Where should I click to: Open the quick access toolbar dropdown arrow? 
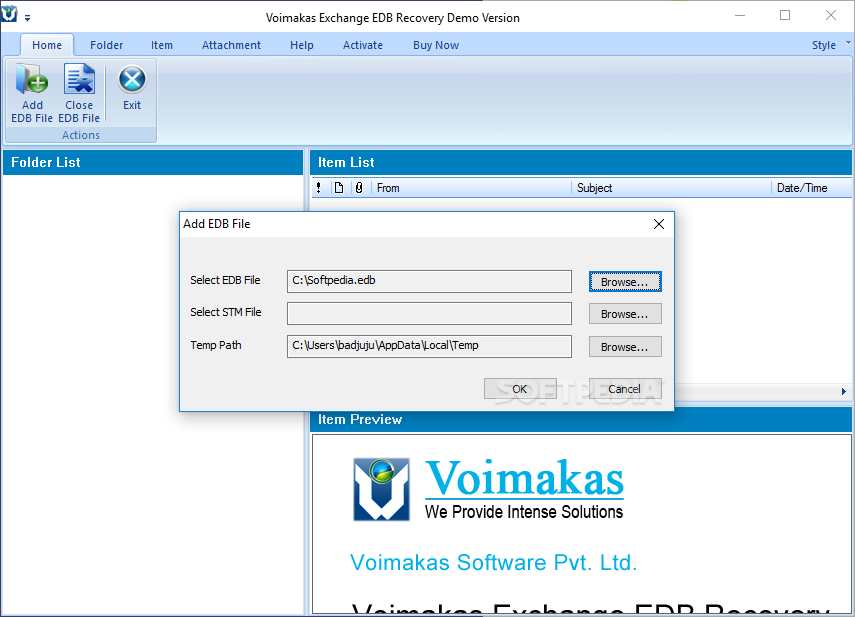tap(27, 18)
